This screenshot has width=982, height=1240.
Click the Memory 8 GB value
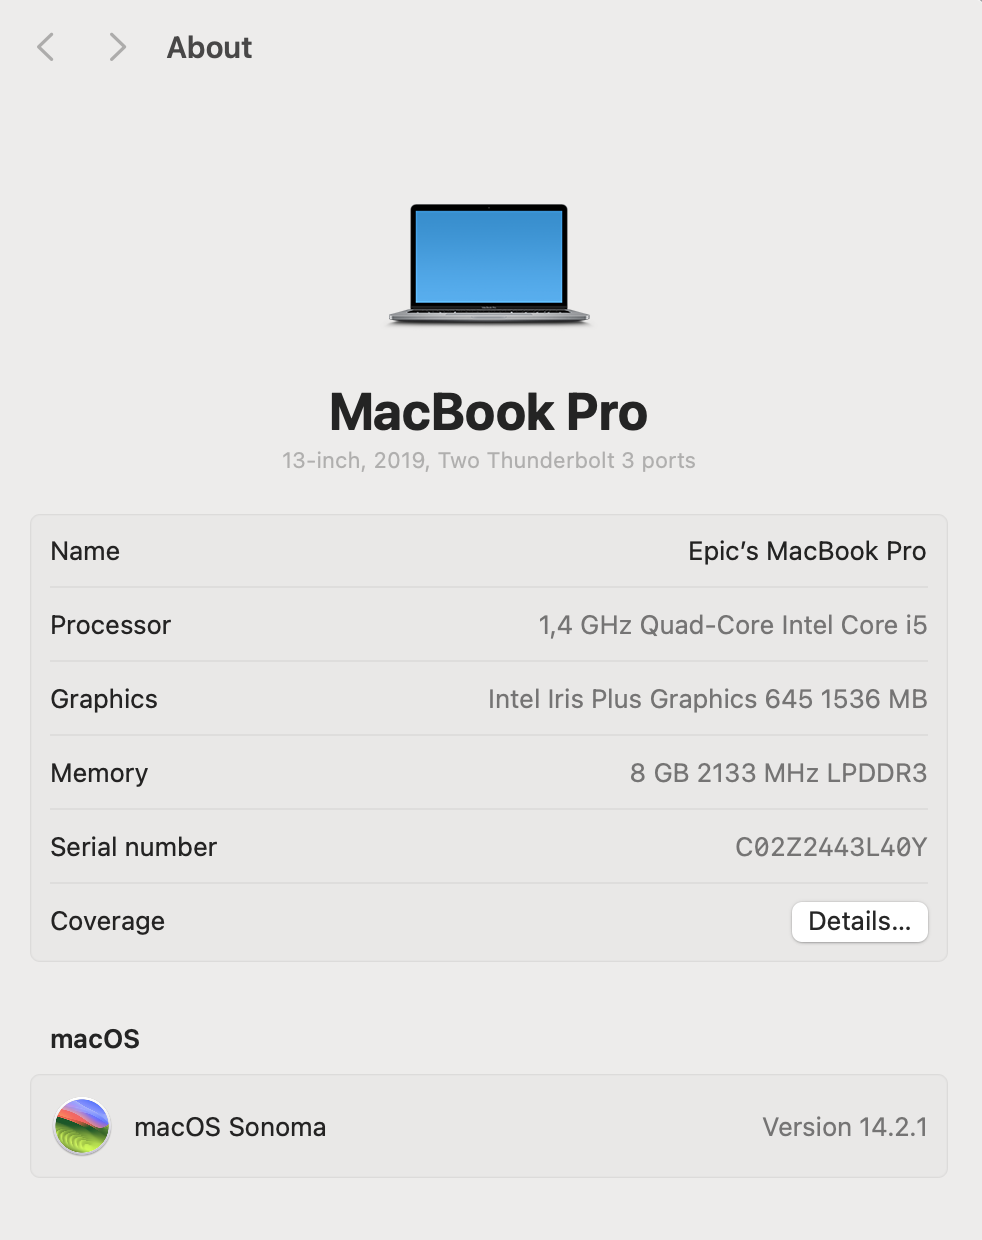tap(778, 773)
